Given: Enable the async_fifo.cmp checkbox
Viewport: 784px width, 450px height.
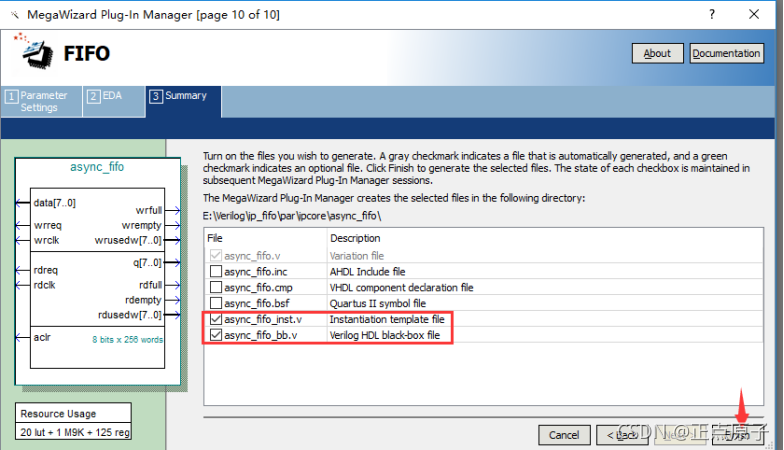Looking at the screenshot, I should click(x=216, y=288).
